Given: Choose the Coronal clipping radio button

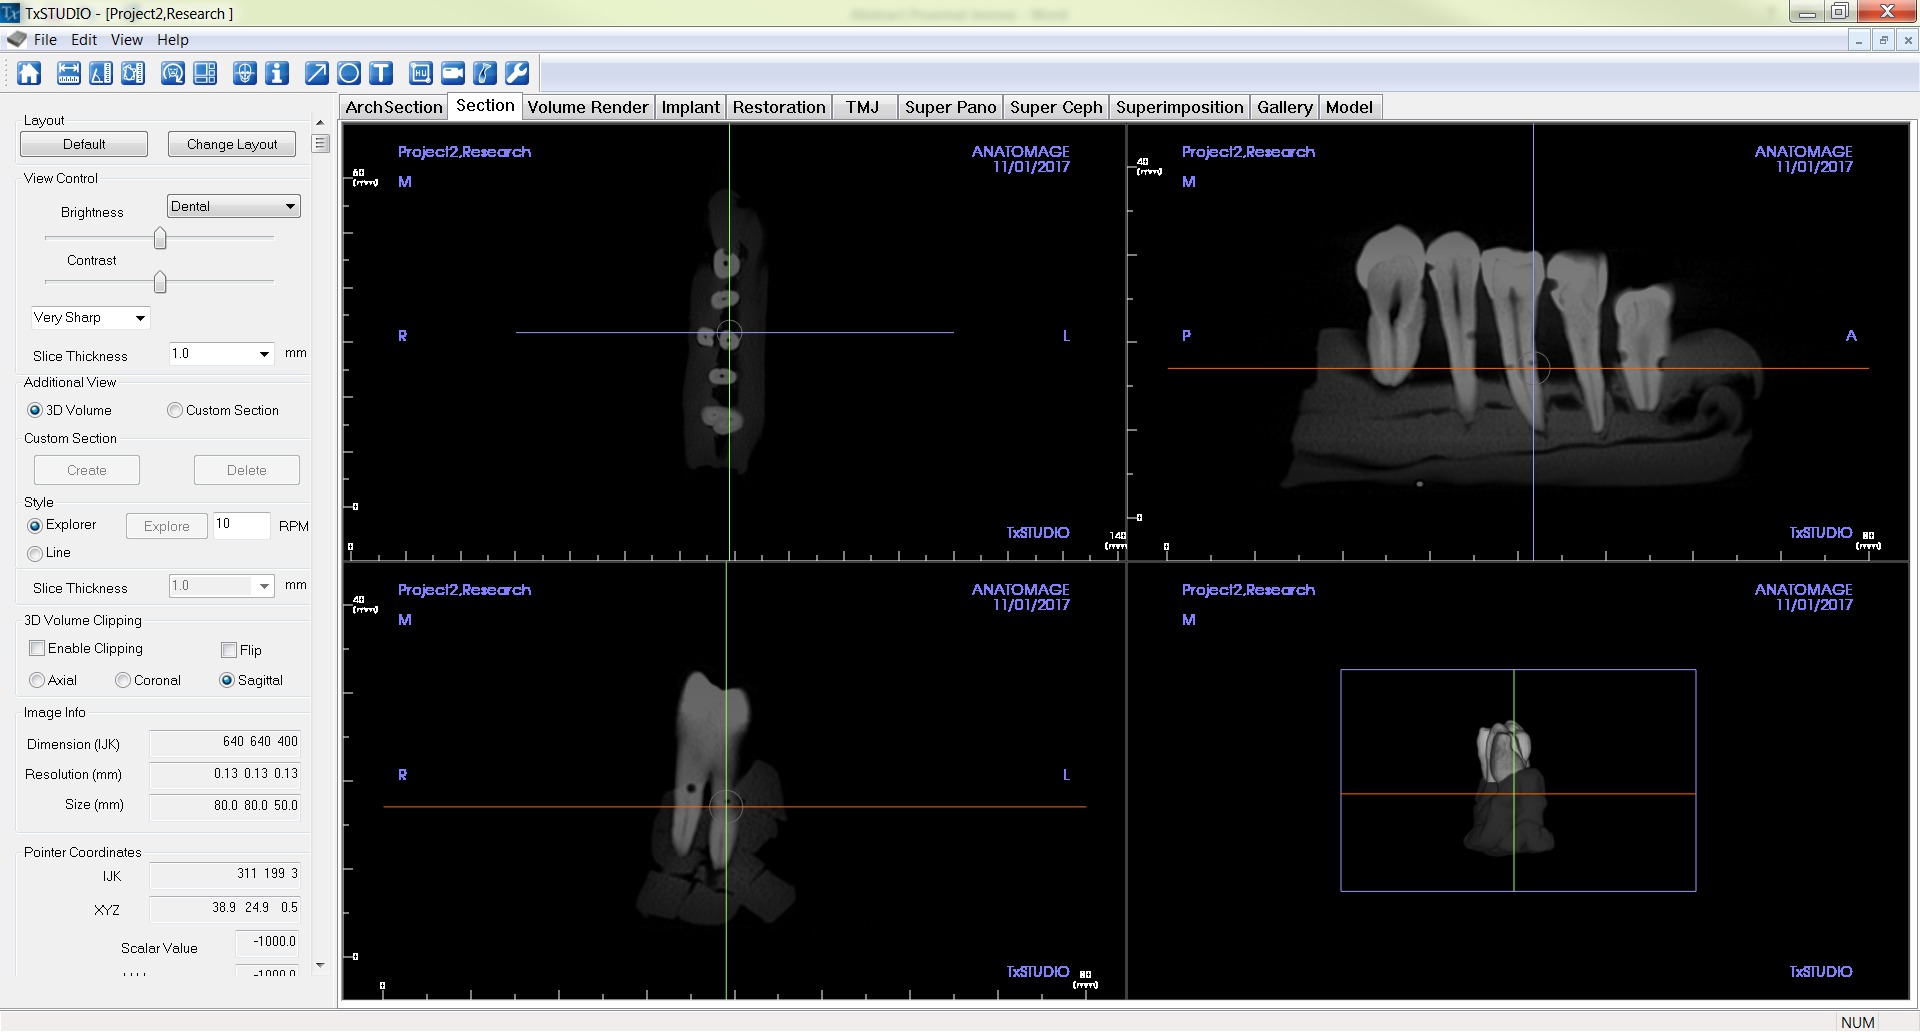Looking at the screenshot, I should [123, 680].
